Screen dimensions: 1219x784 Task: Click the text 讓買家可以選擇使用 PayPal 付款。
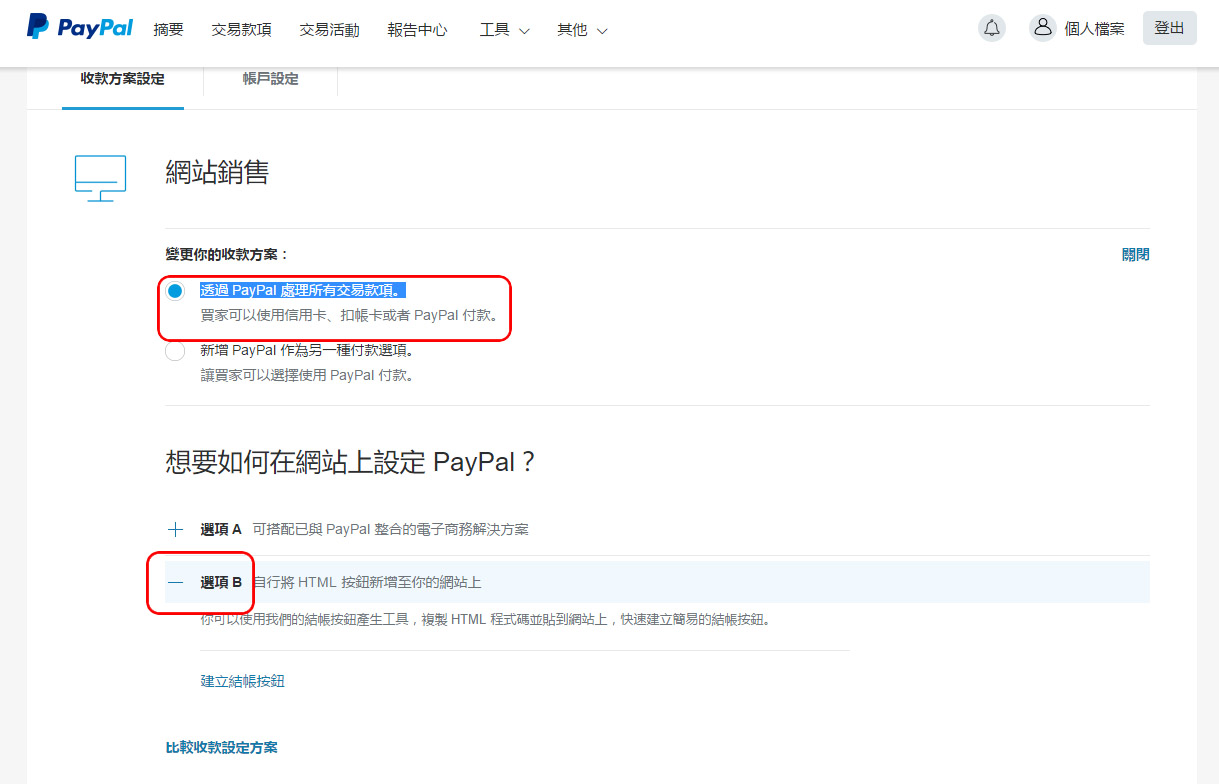pos(307,376)
